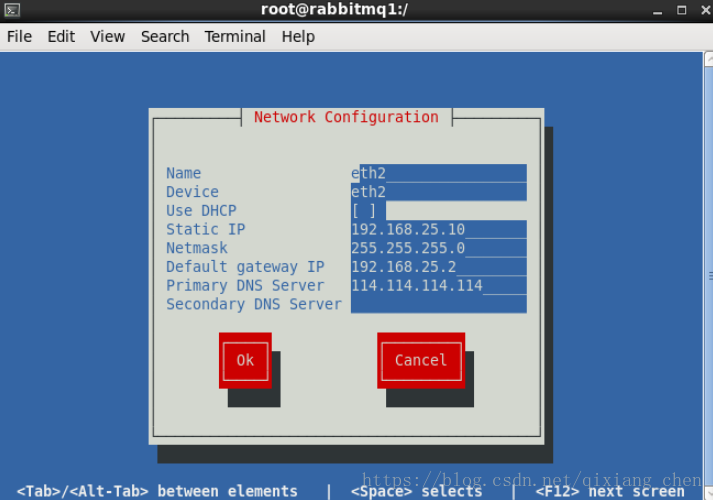713x500 pixels.
Task: Maximize the terminal window
Action: 681,10
